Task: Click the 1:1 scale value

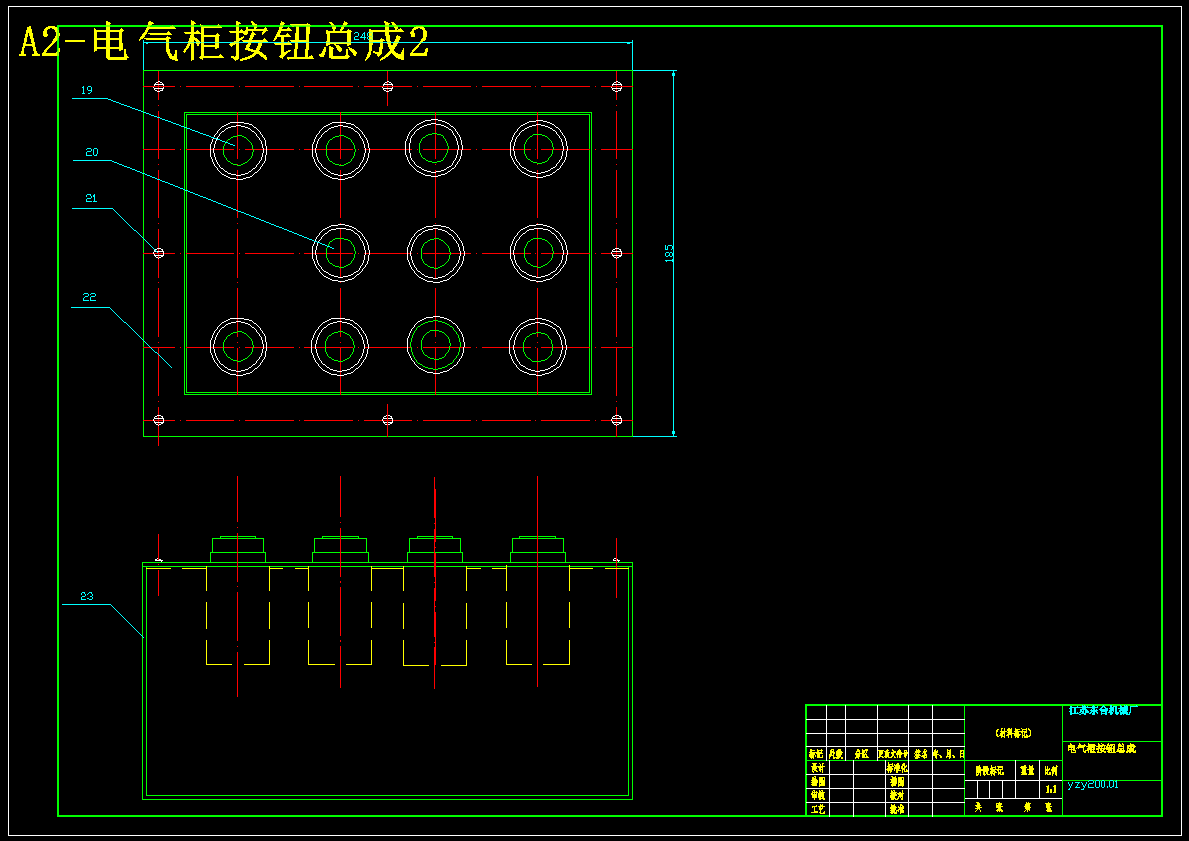Action: (x=1051, y=789)
